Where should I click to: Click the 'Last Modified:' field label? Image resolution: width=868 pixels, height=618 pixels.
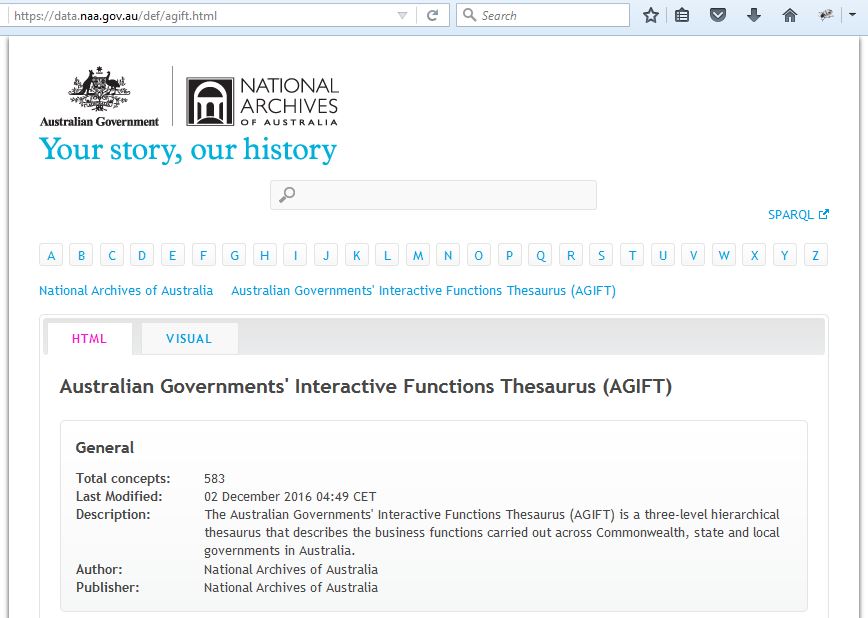119,497
